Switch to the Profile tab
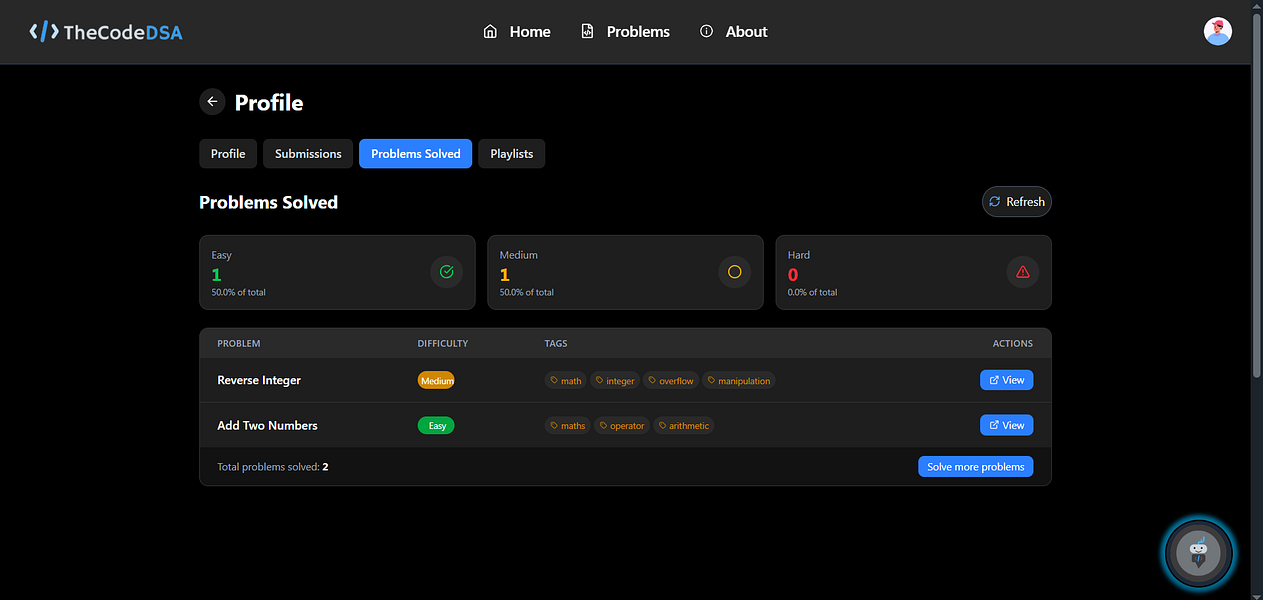This screenshot has height=600, width=1263. point(228,154)
